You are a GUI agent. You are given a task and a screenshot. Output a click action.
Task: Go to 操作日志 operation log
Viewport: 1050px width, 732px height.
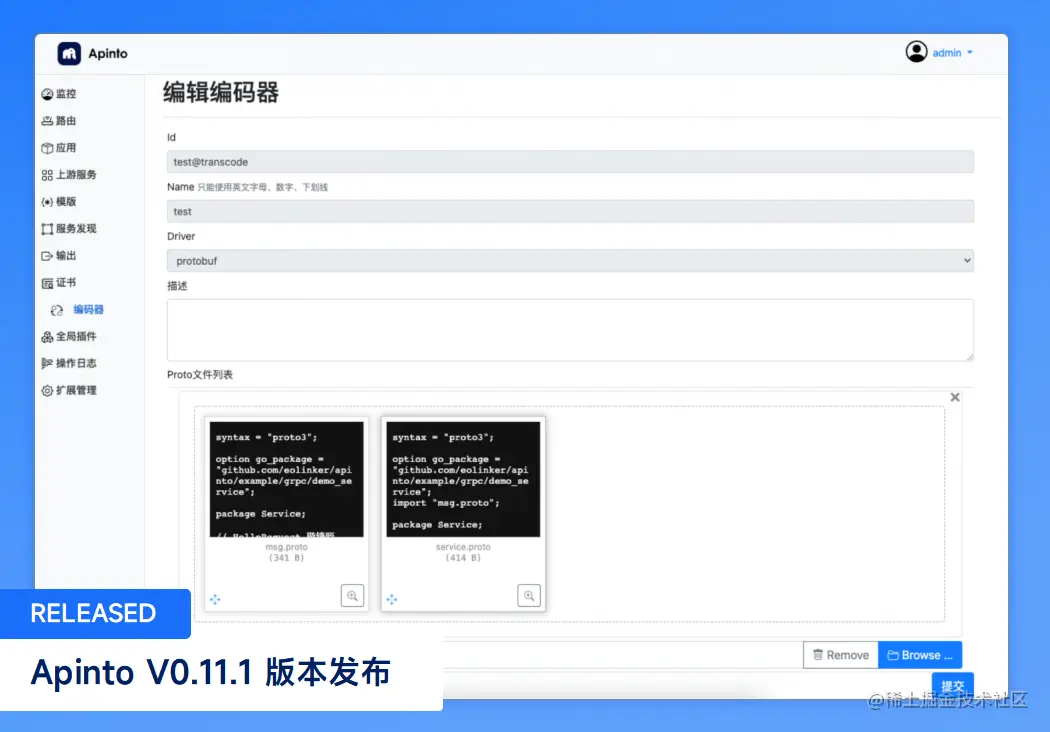(69, 363)
